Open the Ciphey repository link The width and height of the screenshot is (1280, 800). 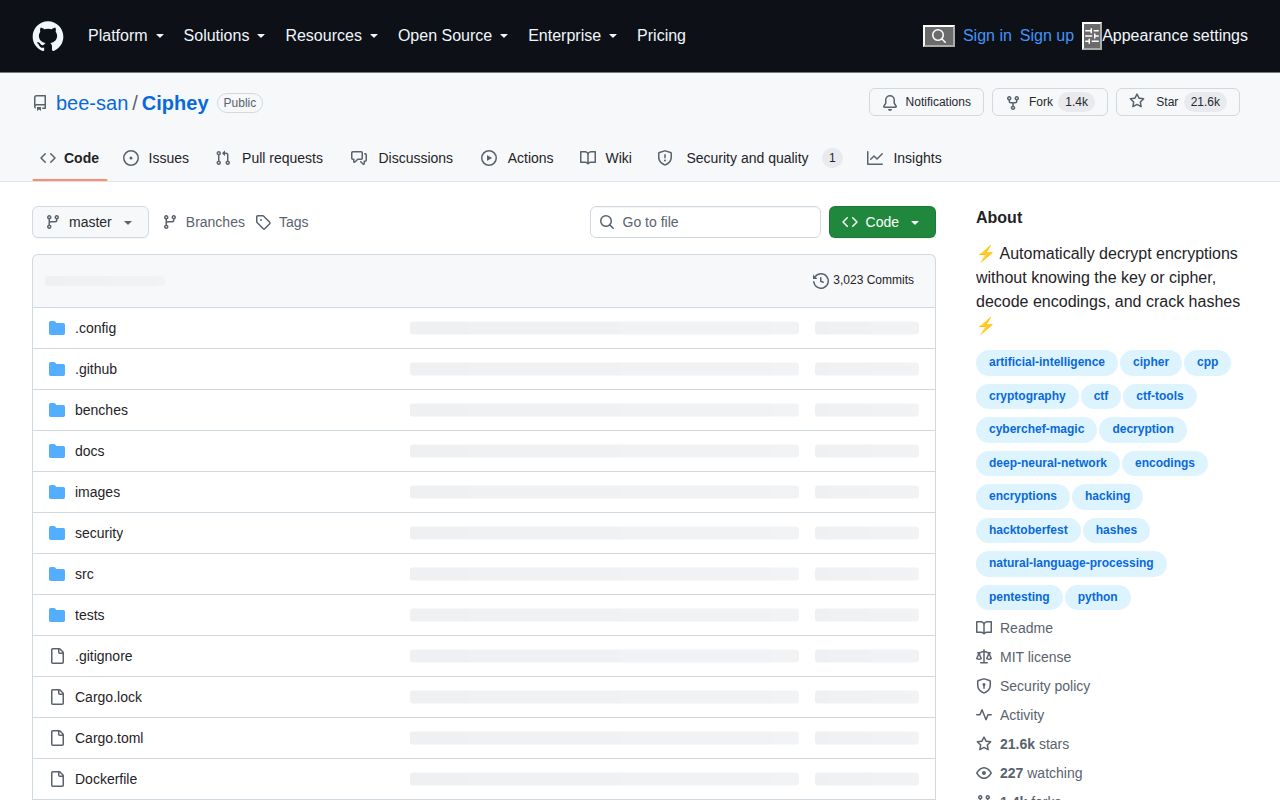pos(175,103)
